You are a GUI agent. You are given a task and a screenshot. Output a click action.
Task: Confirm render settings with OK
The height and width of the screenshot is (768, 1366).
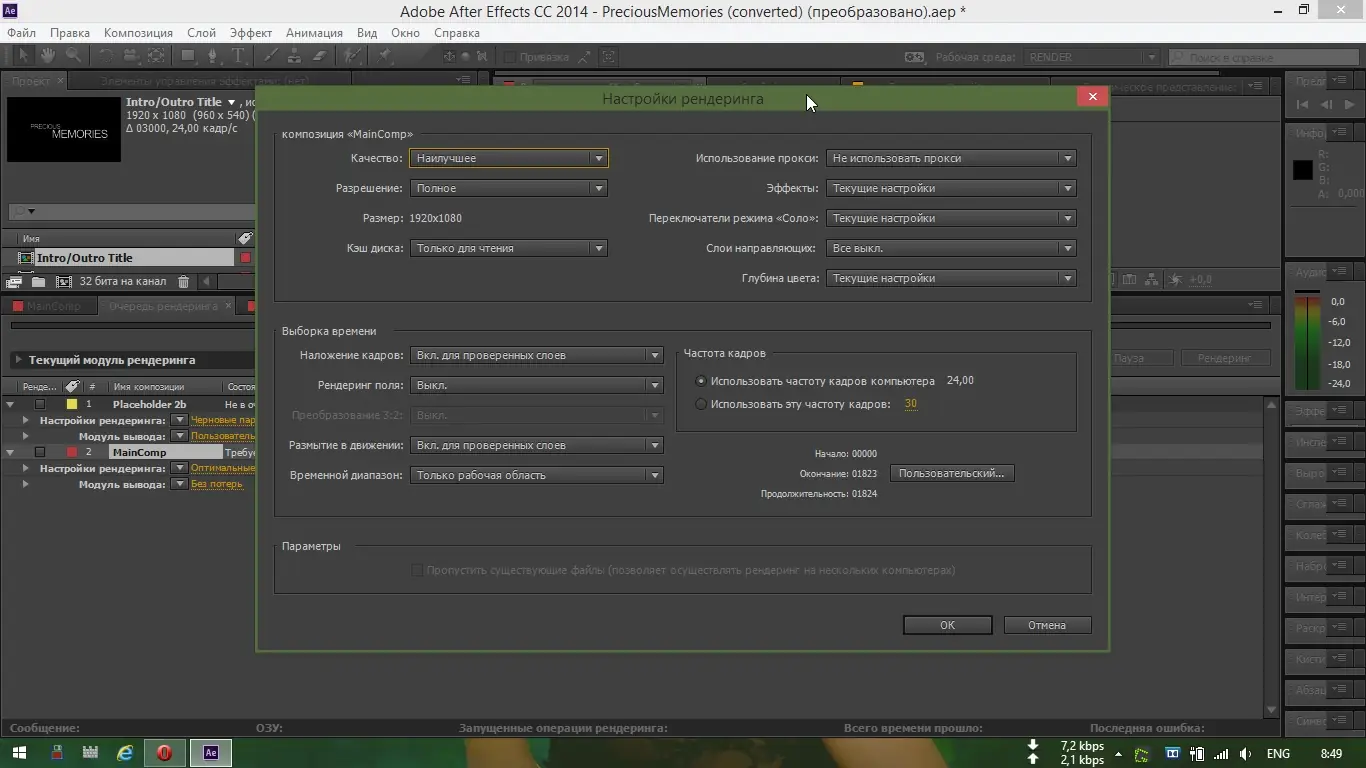[x=947, y=625]
